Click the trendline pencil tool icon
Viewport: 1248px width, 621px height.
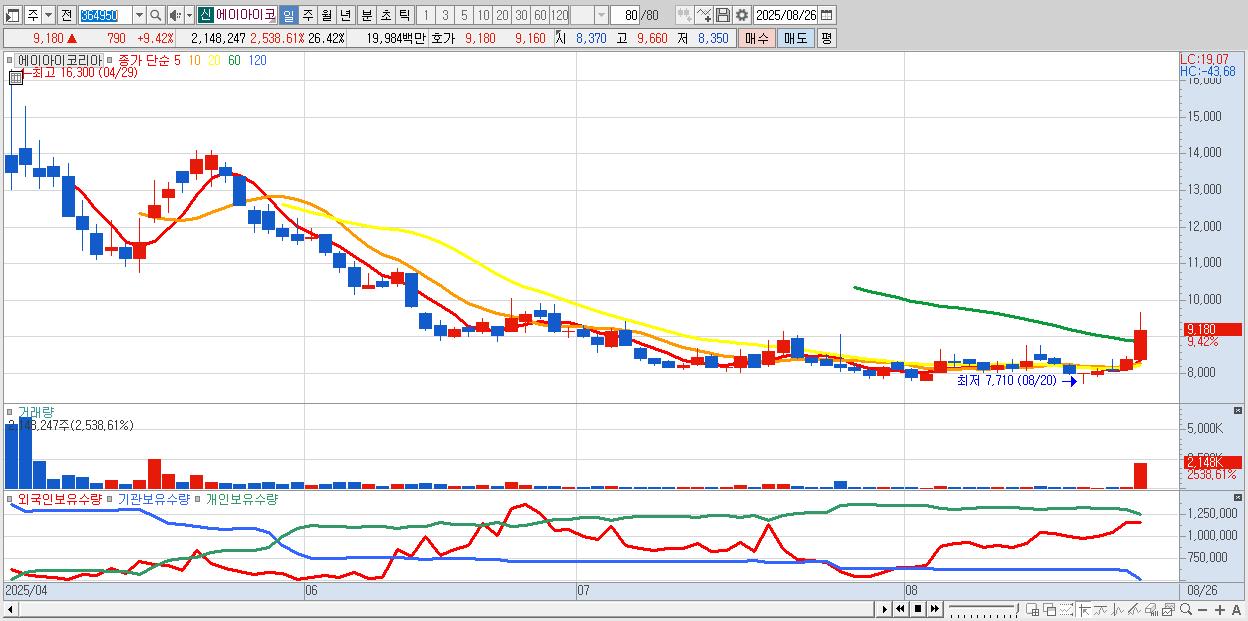(x=1135, y=610)
